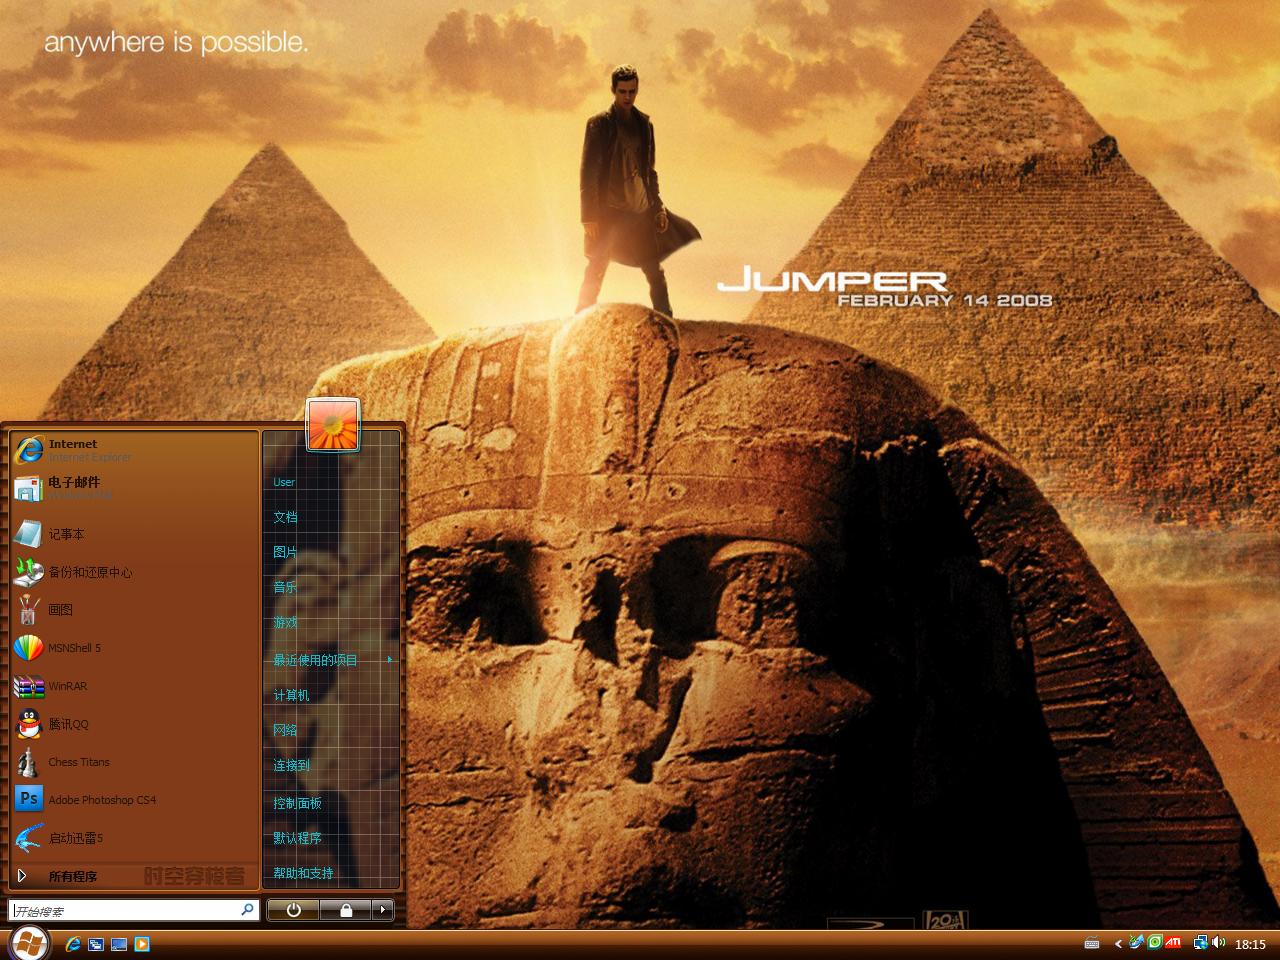Launch WinRAR from Start menu
Viewport: 1280px width, 960px height.
point(133,686)
